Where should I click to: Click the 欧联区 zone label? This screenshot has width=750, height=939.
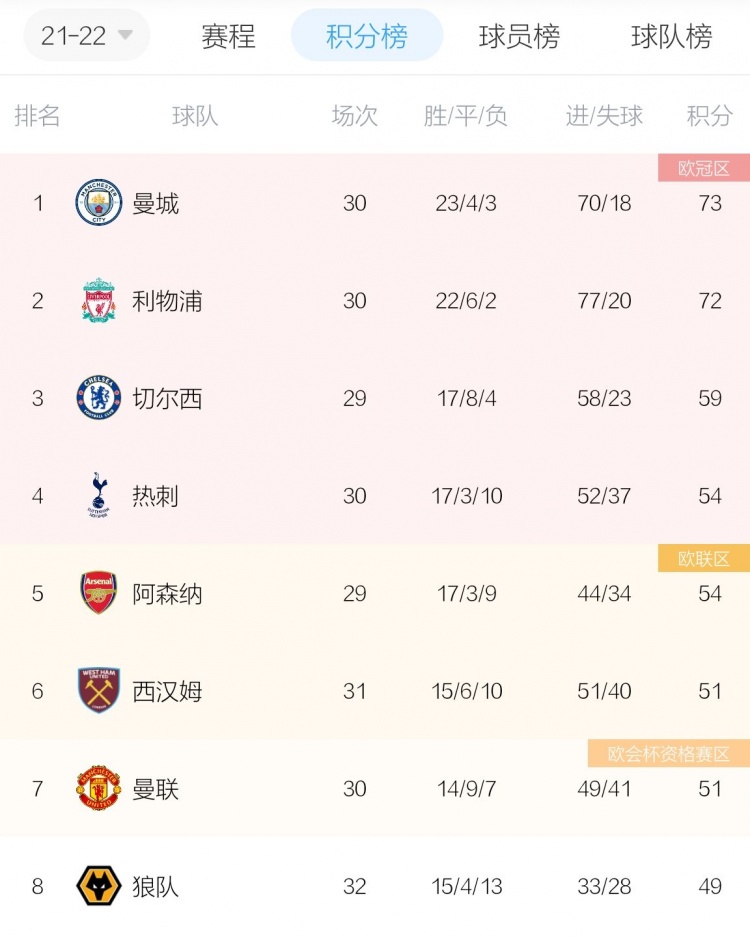(x=704, y=559)
